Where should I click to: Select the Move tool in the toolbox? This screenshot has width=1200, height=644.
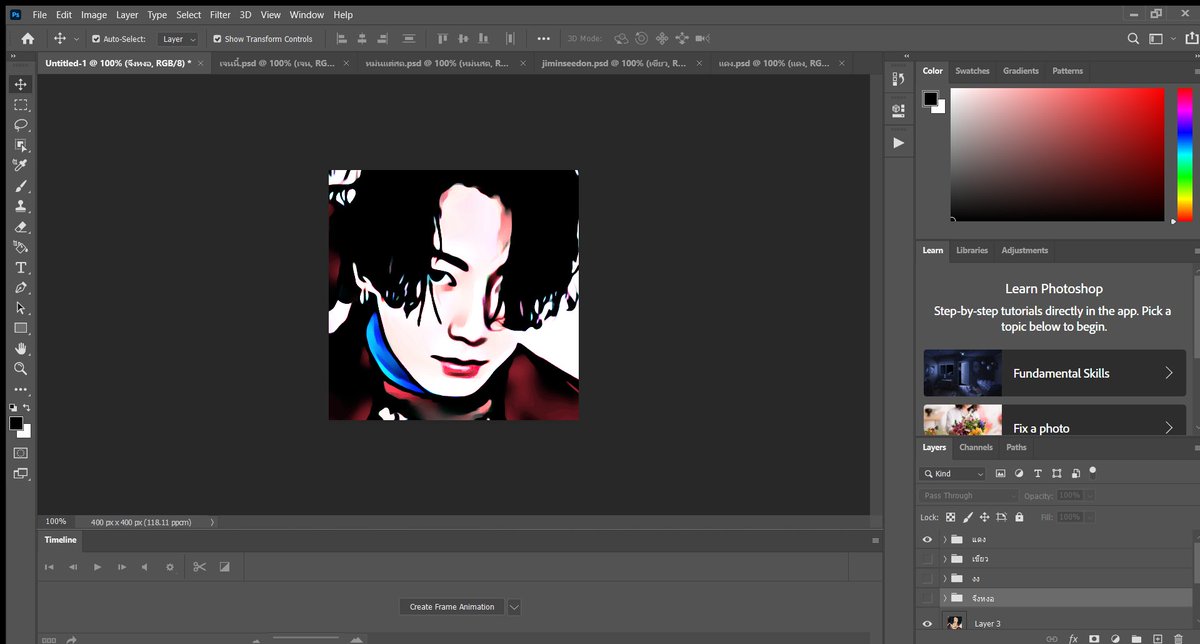(x=20, y=84)
